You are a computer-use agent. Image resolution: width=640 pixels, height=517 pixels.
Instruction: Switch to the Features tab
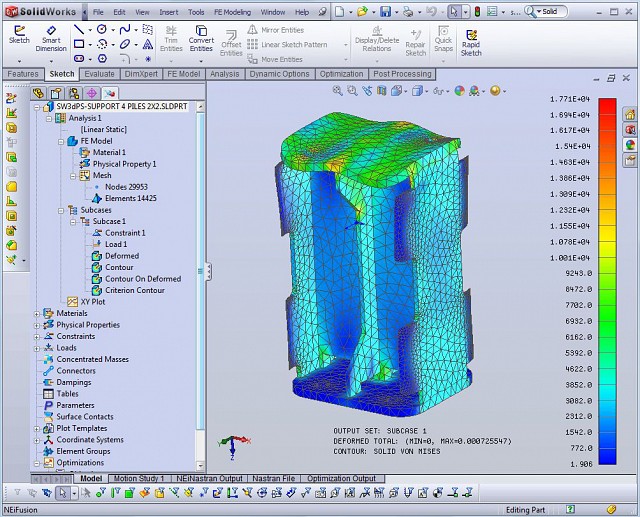point(23,74)
